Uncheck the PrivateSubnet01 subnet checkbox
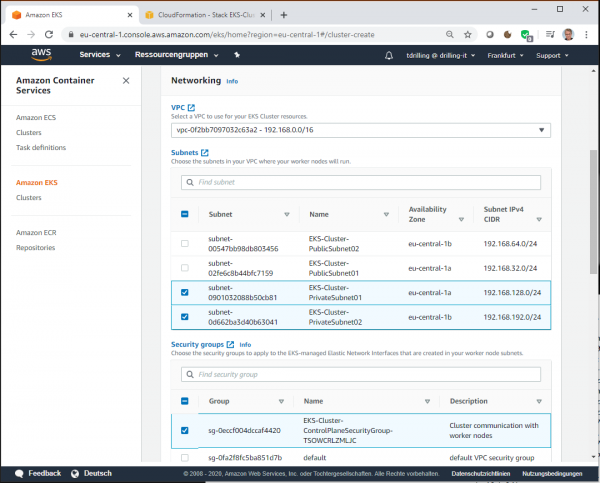This screenshot has height=483, width=600. tap(184, 292)
